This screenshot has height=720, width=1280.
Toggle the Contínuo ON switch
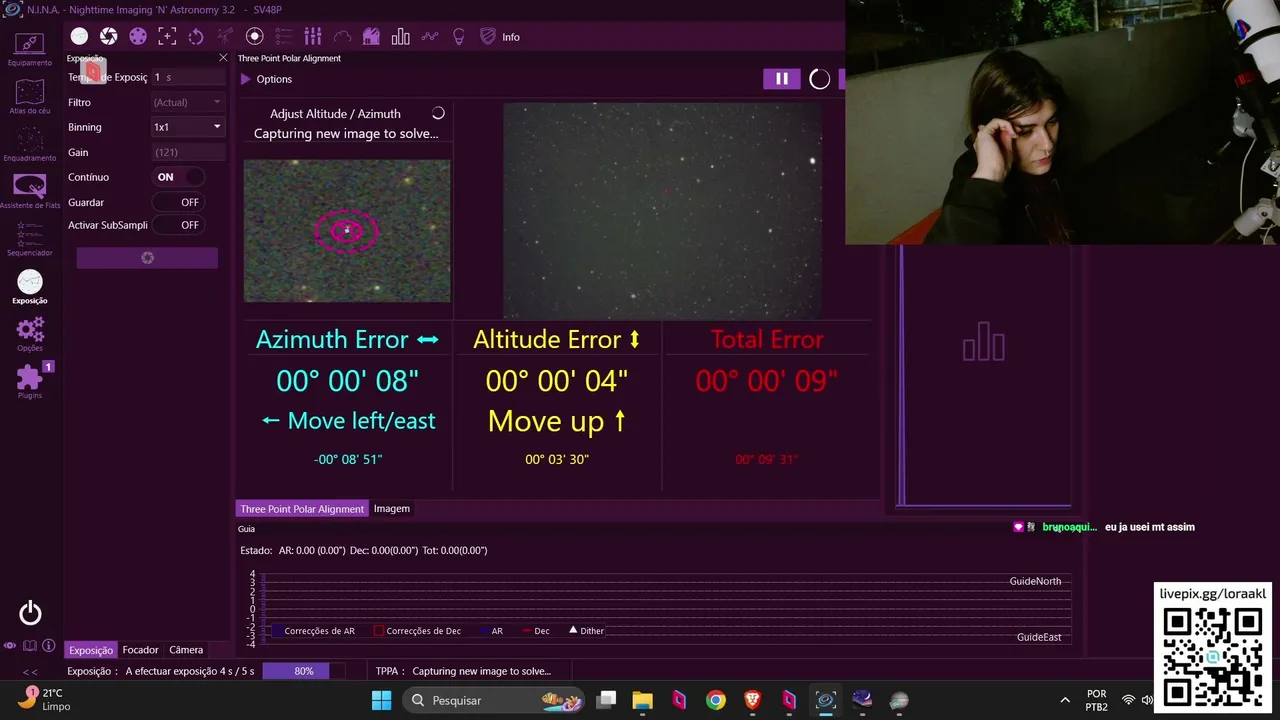(179, 177)
